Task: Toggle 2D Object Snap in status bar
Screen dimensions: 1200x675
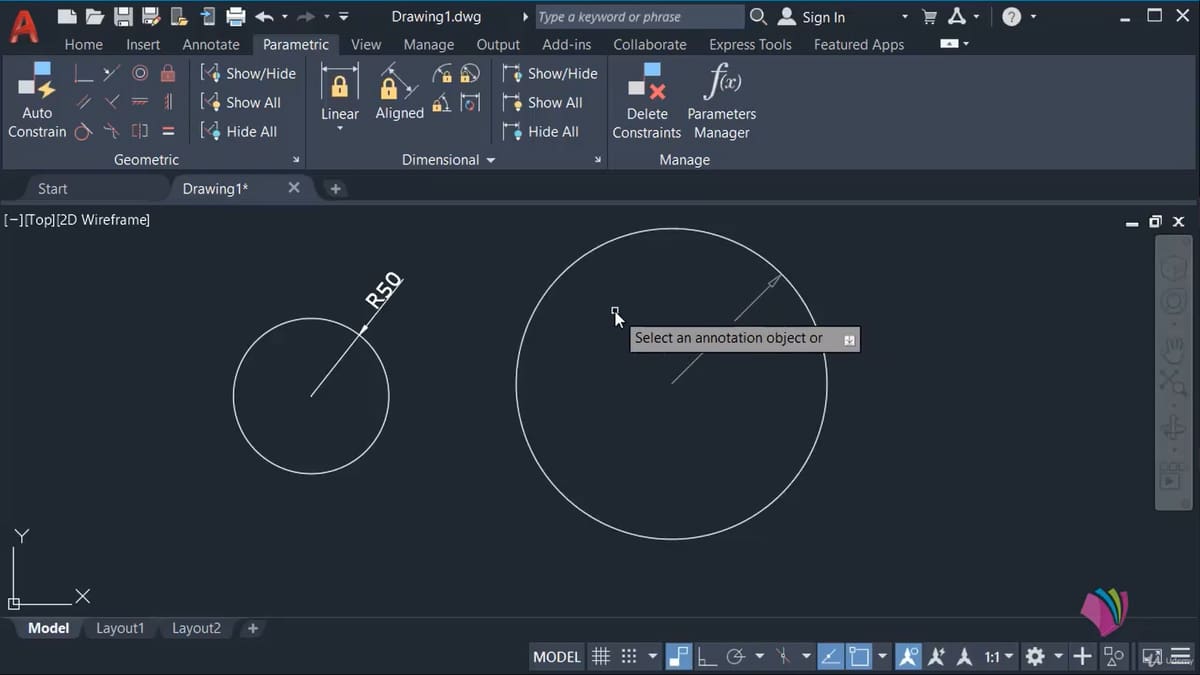Action: (859, 657)
